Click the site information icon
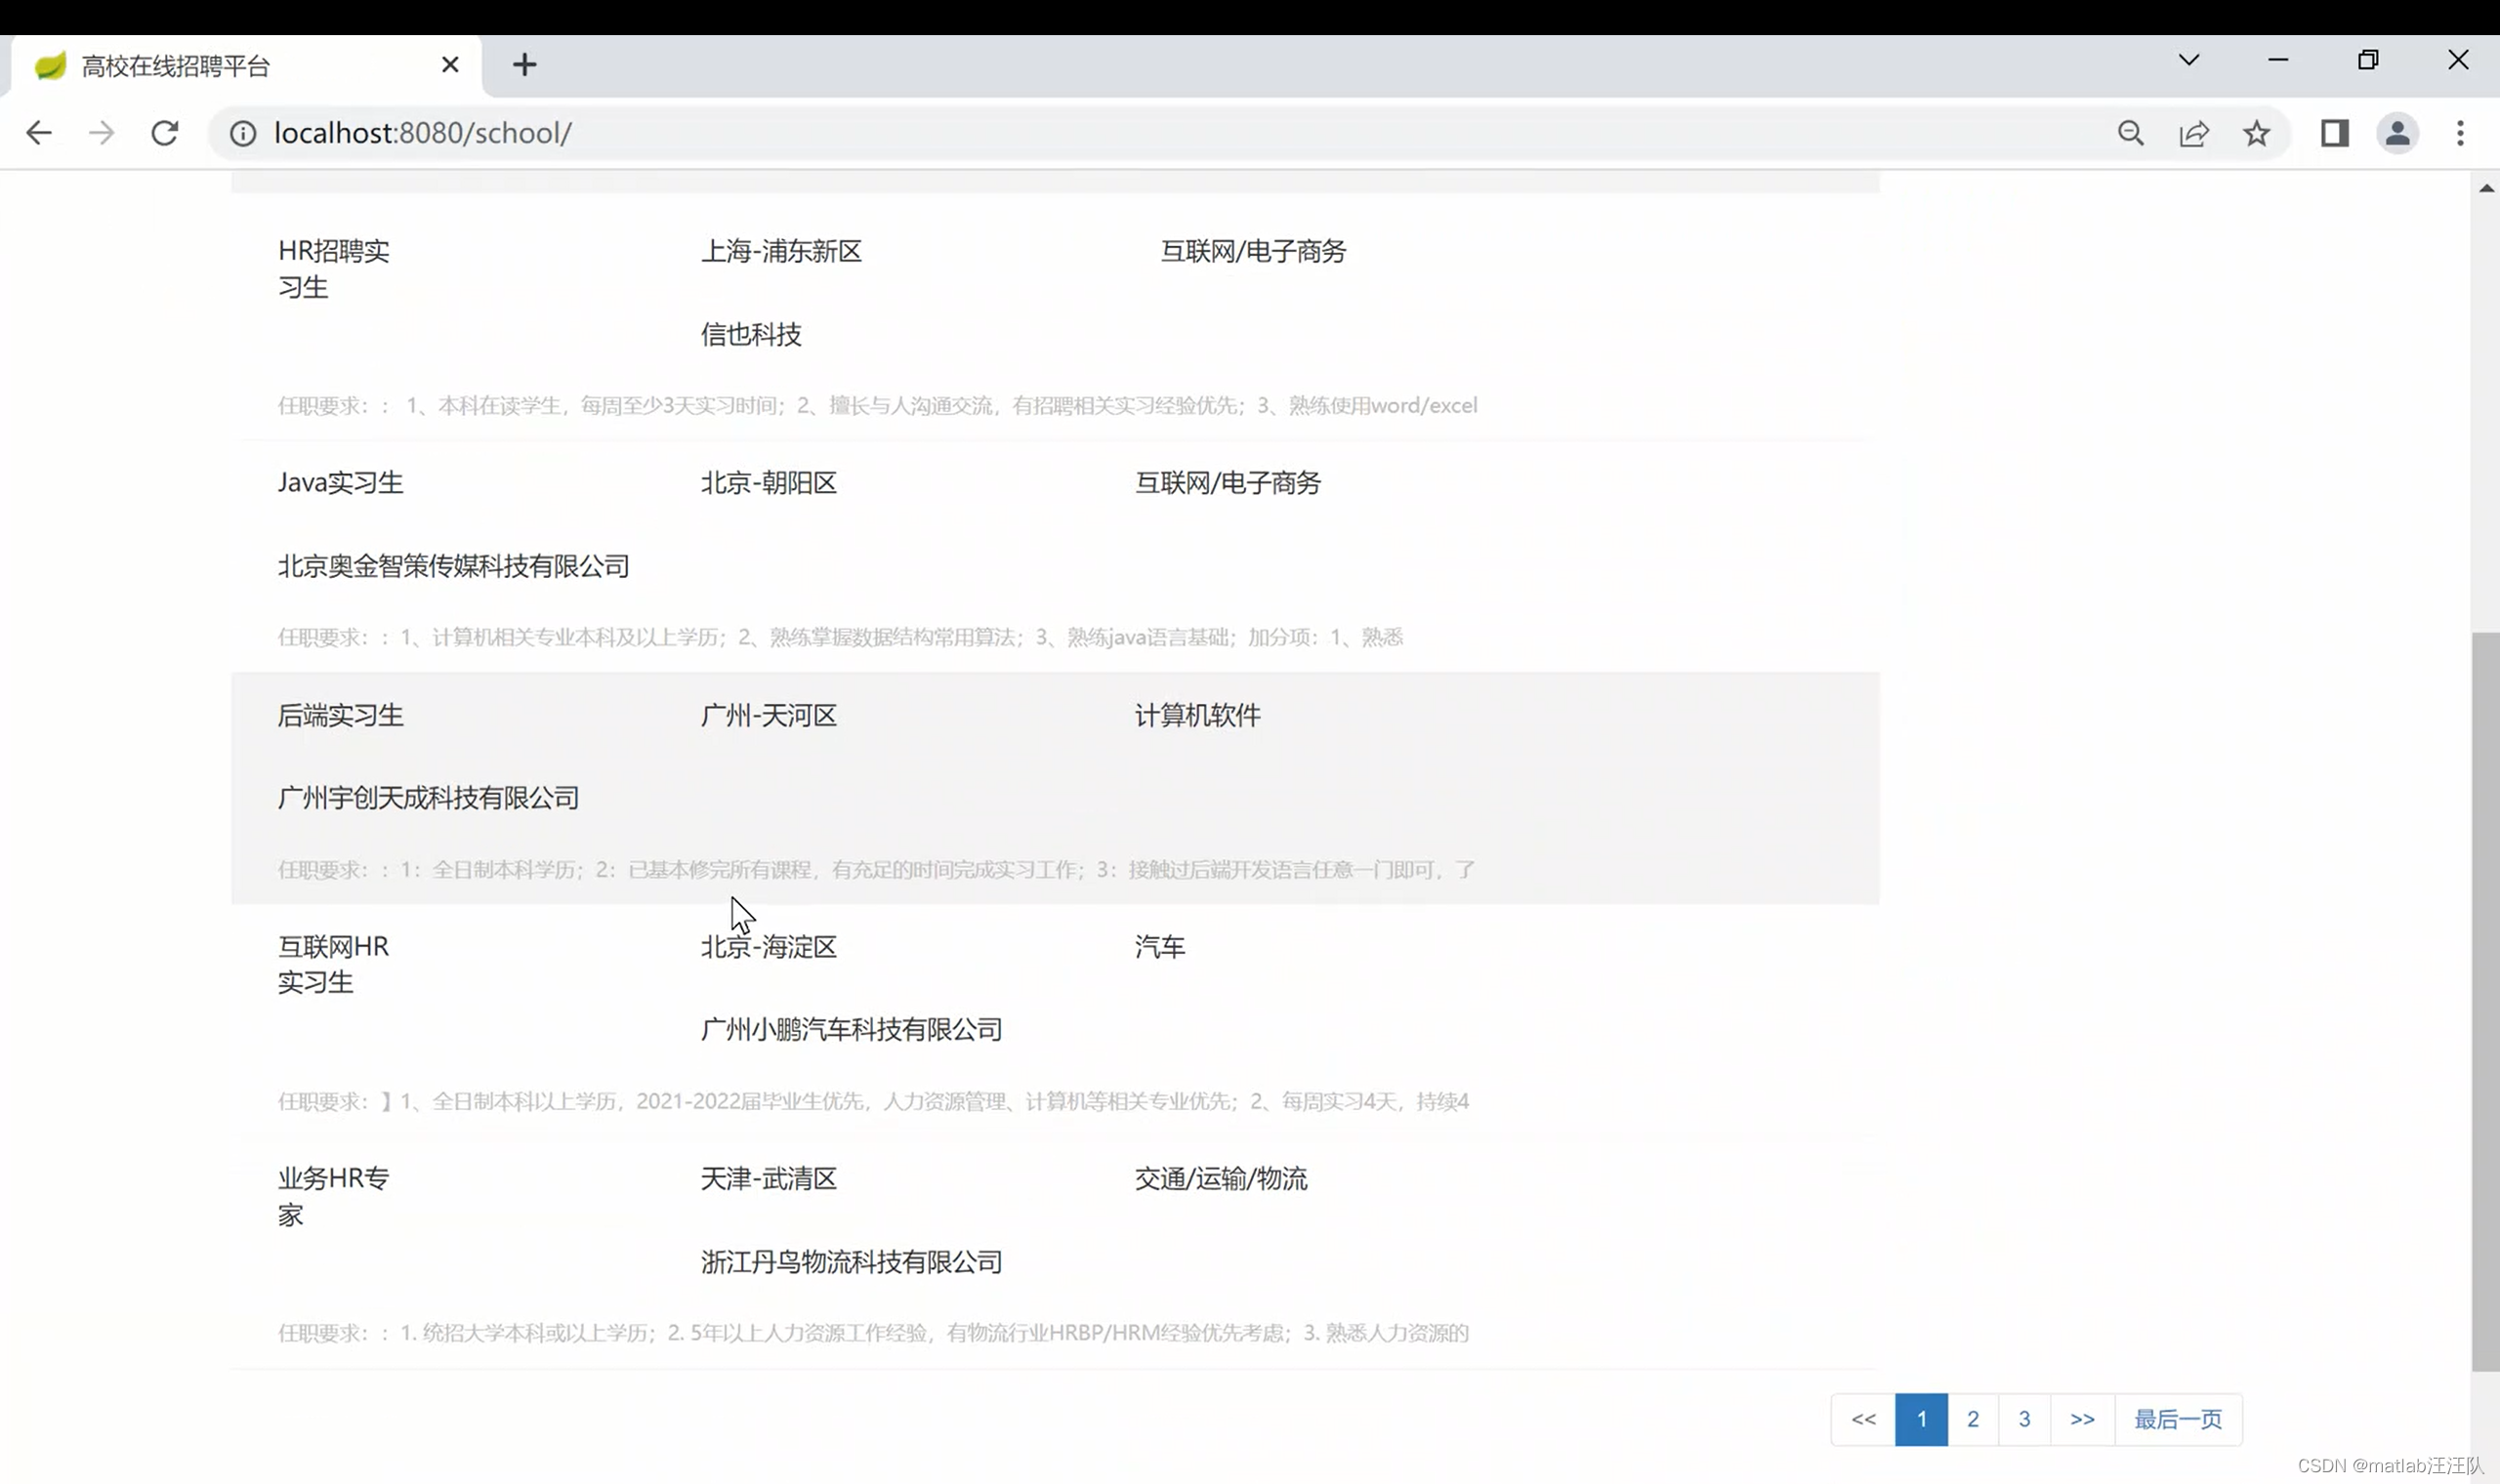Image resolution: width=2500 pixels, height=1484 pixels. pos(243,133)
